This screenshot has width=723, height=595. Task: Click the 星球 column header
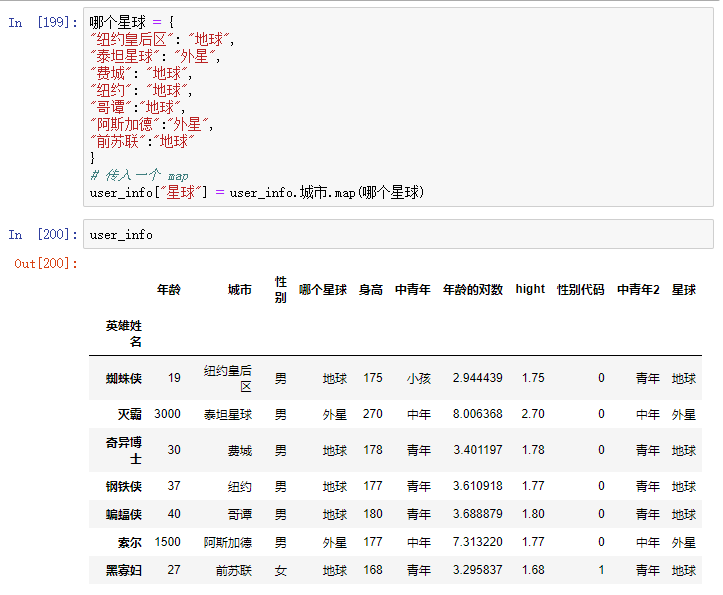tap(683, 290)
